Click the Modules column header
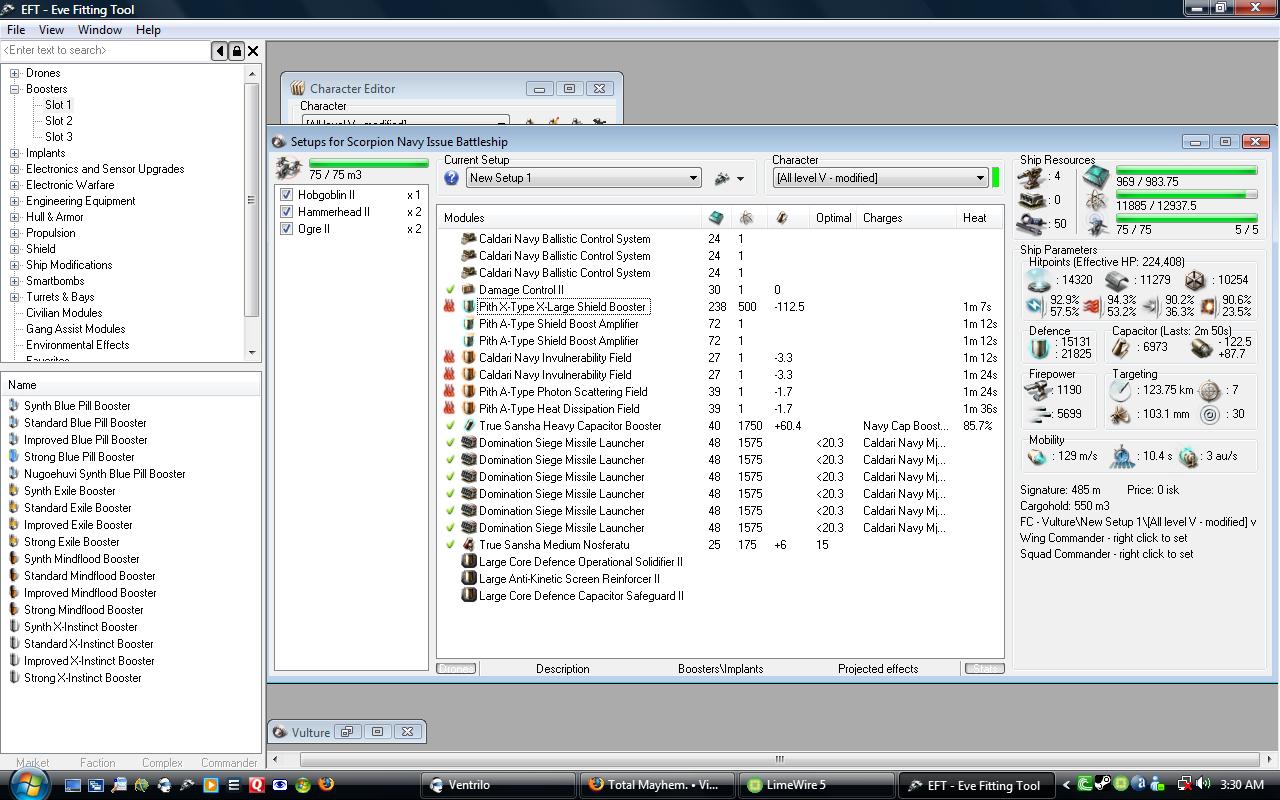Image resolution: width=1280 pixels, height=800 pixels. pos(569,217)
